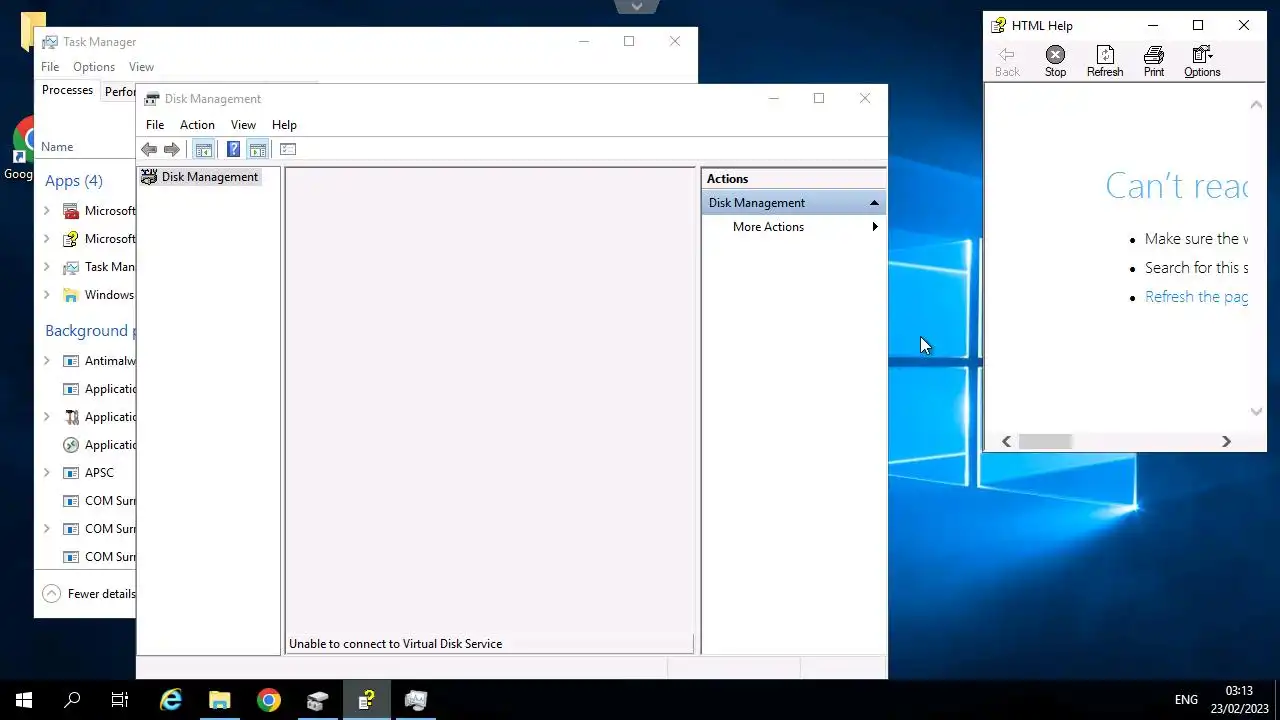Open taskbar Search magnifier

point(72,700)
